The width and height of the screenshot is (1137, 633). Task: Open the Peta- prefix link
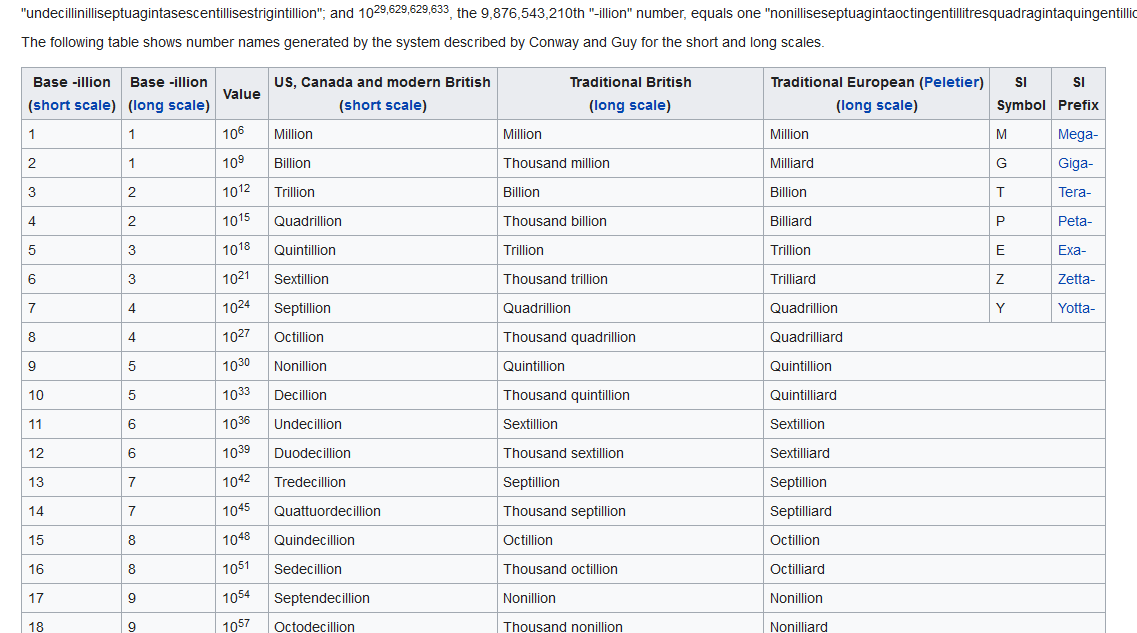(x=1075, y=221)
